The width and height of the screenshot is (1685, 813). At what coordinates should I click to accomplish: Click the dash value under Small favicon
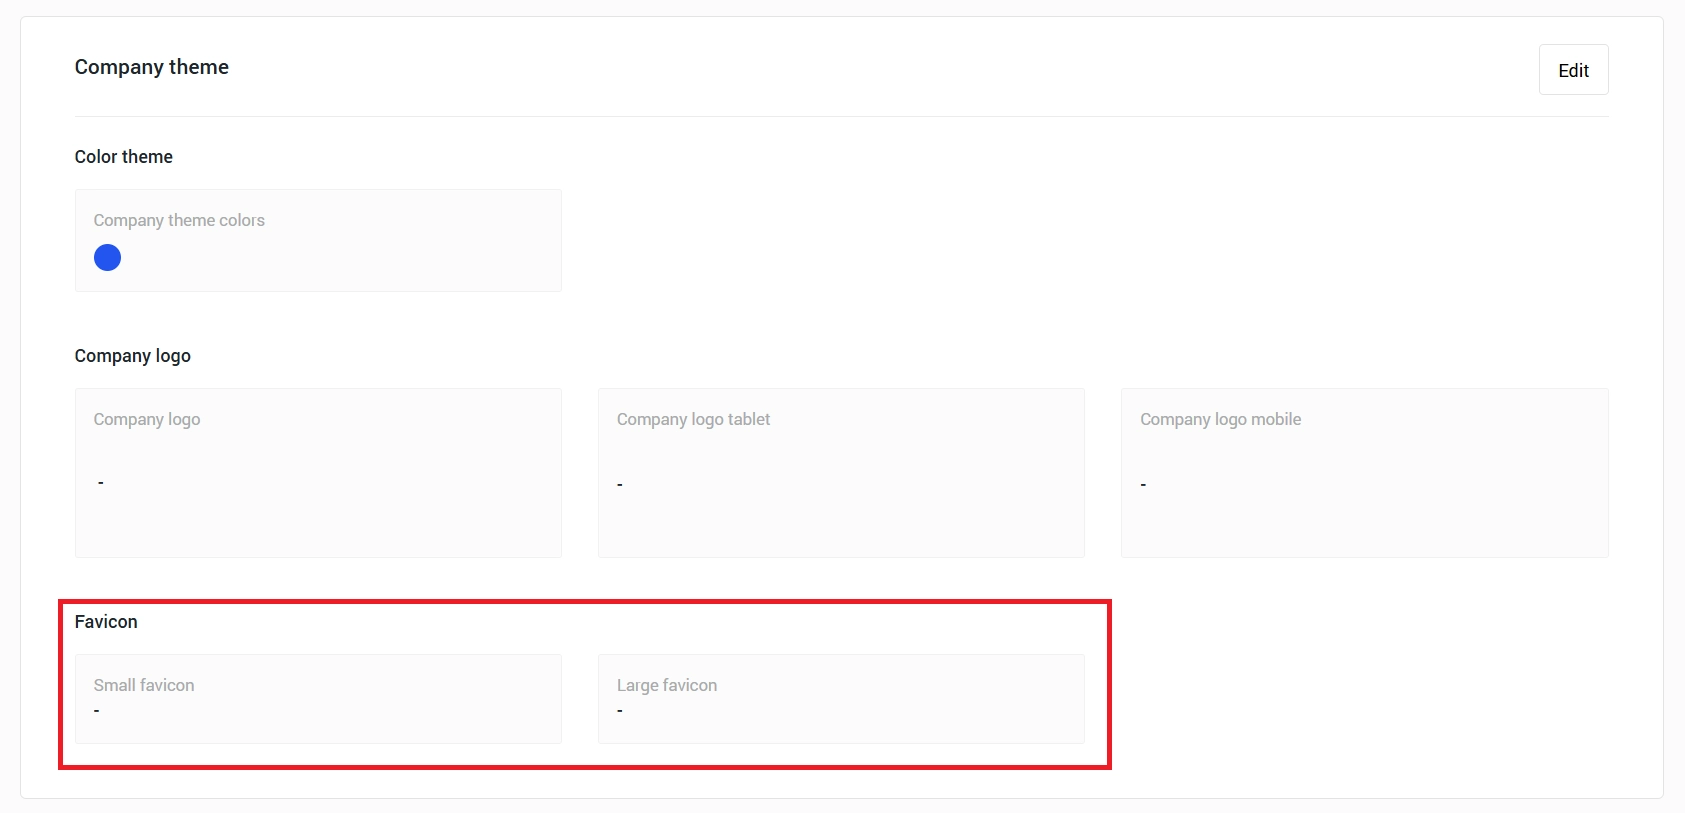(x=97, y=711)
